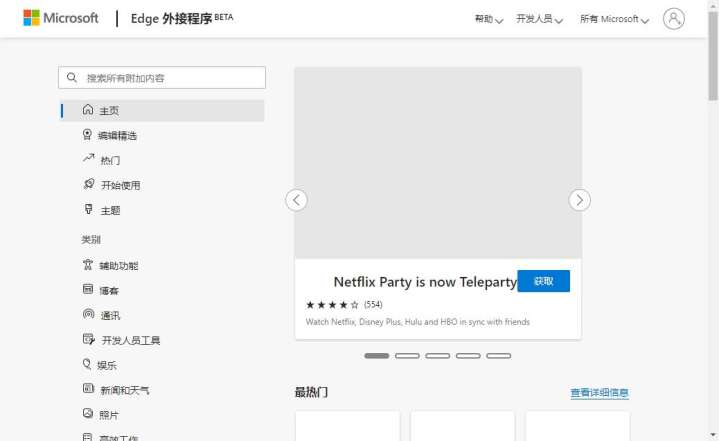Click 获取 to get Teleparty extension
The image size is (719, 441).
point(543,281)
